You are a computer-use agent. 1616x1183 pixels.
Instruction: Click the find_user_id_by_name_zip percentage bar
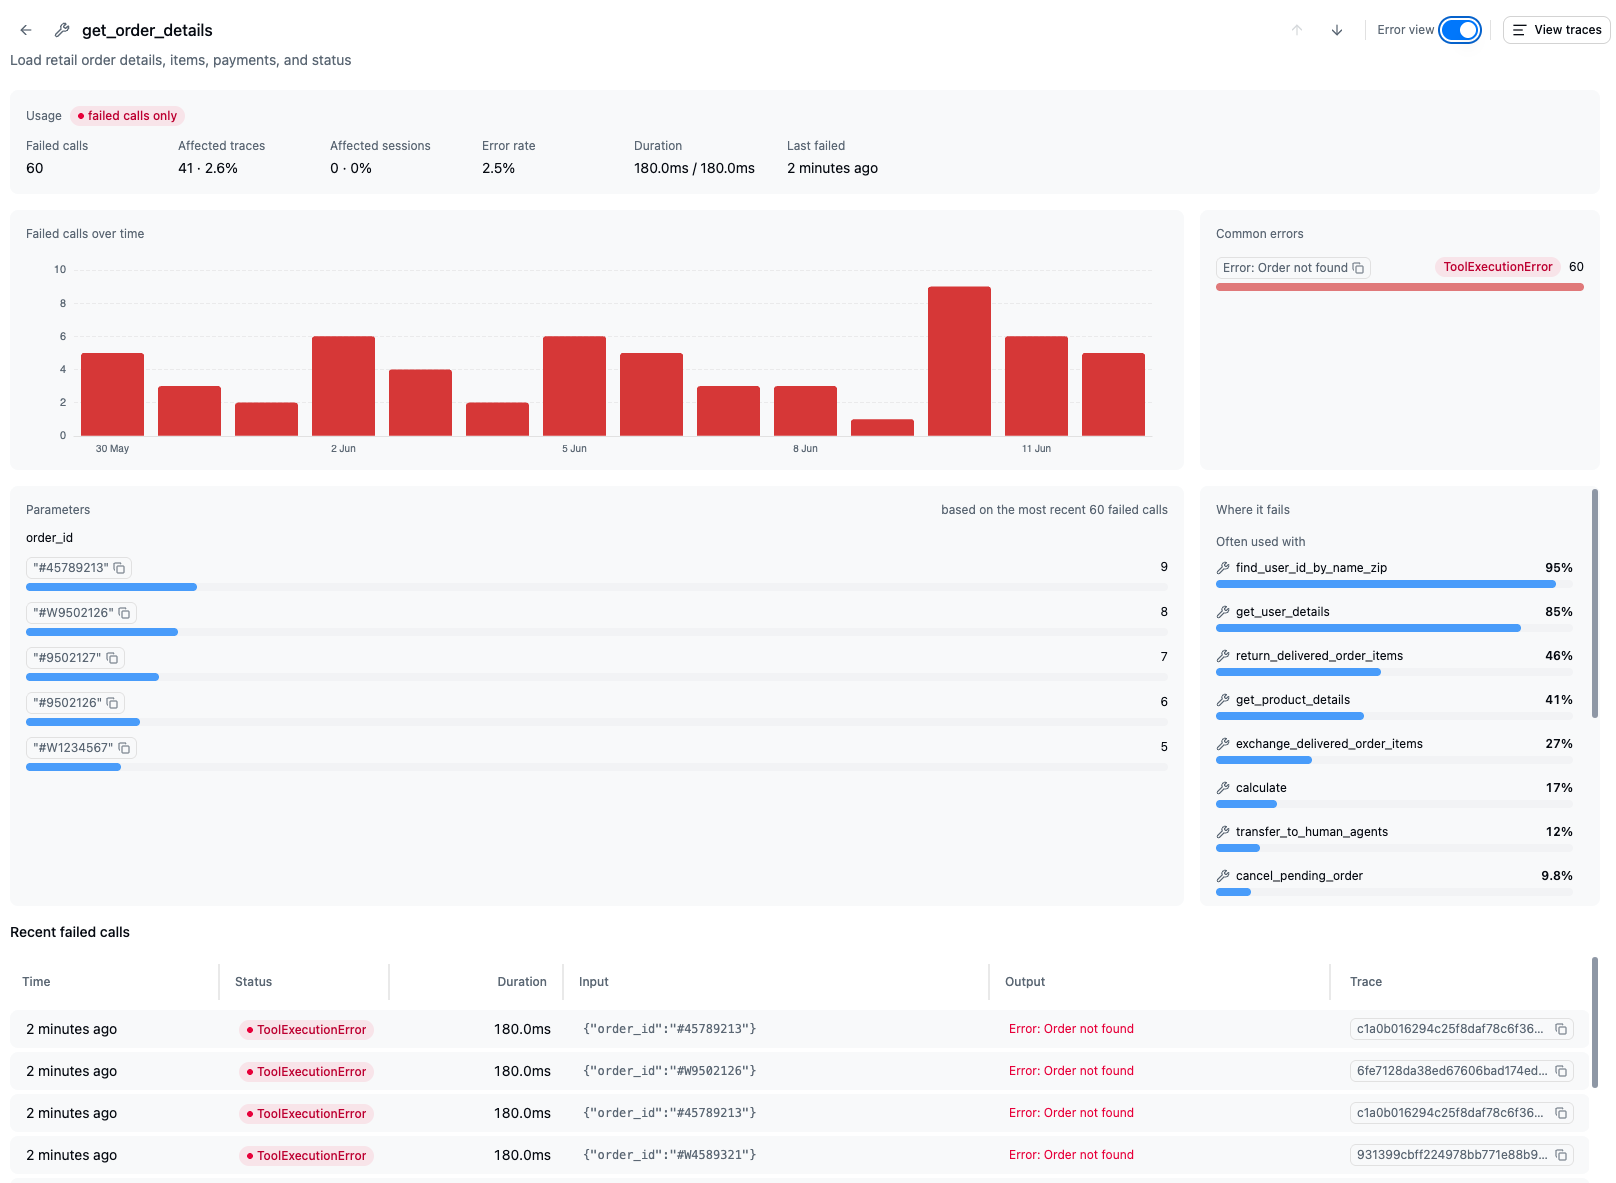click(1394, 584)
